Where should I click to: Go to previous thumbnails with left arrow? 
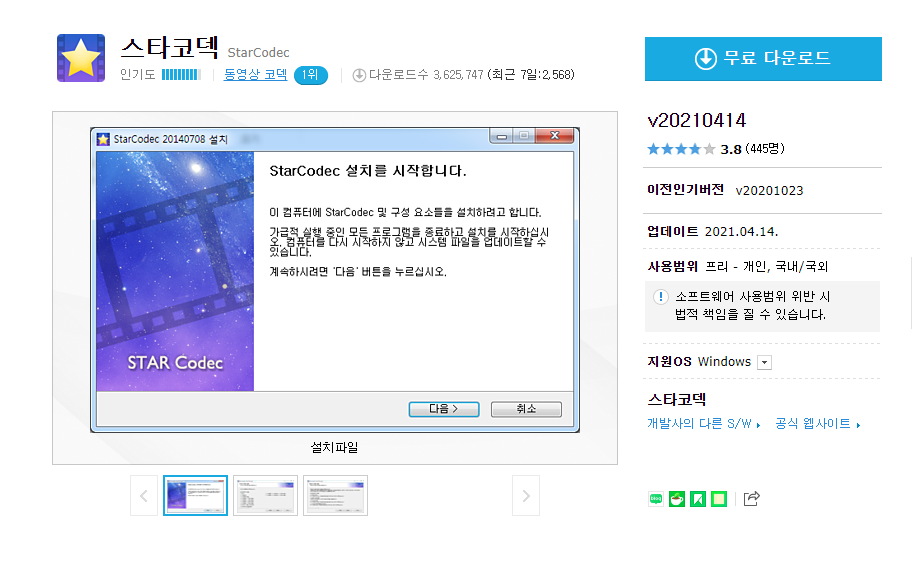tap(144, 495)
